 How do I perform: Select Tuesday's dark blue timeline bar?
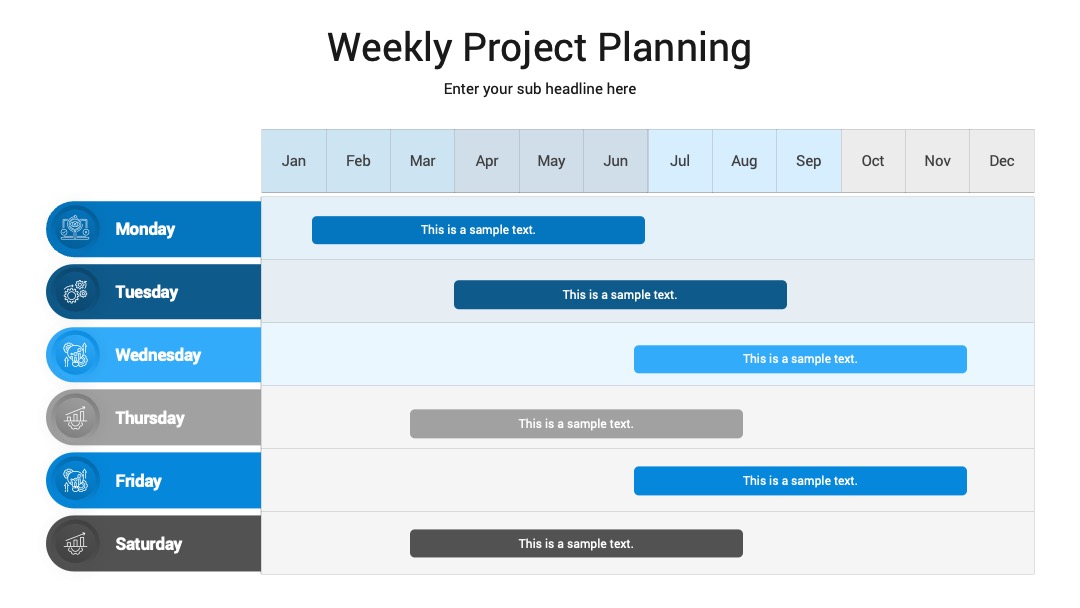coord(620,295)
